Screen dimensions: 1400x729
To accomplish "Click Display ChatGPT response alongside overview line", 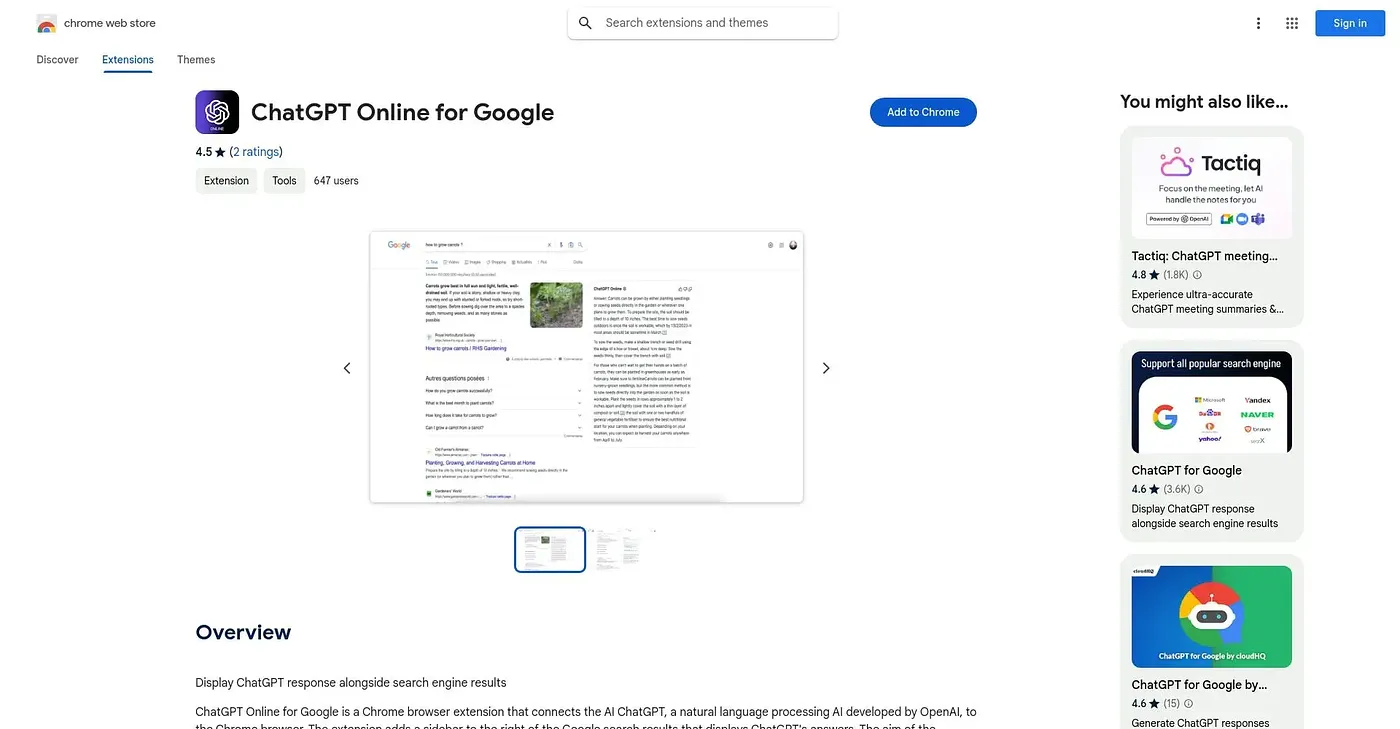I will pyautogui.click(x=351, y=683).
